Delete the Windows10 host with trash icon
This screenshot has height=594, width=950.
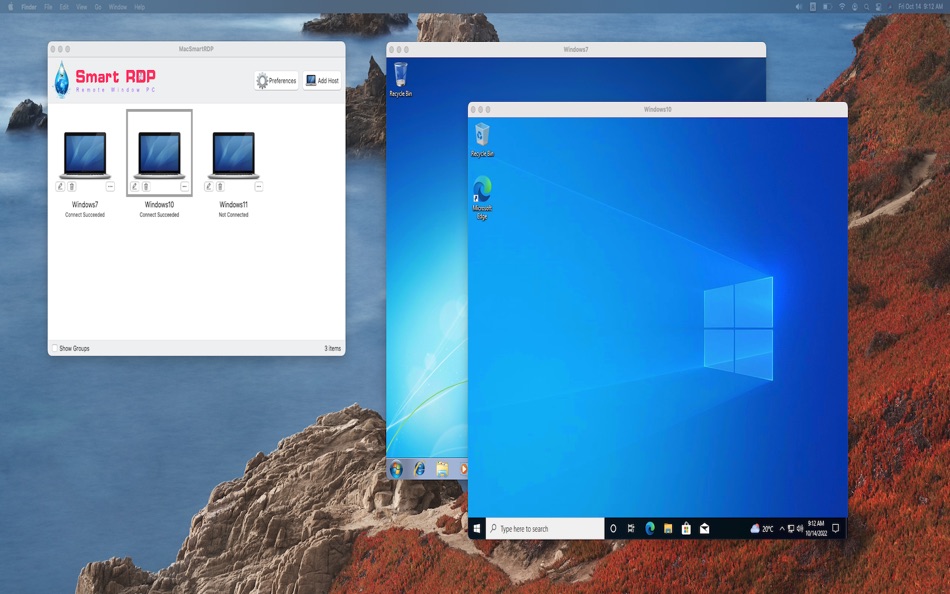[x=146, y=187]
